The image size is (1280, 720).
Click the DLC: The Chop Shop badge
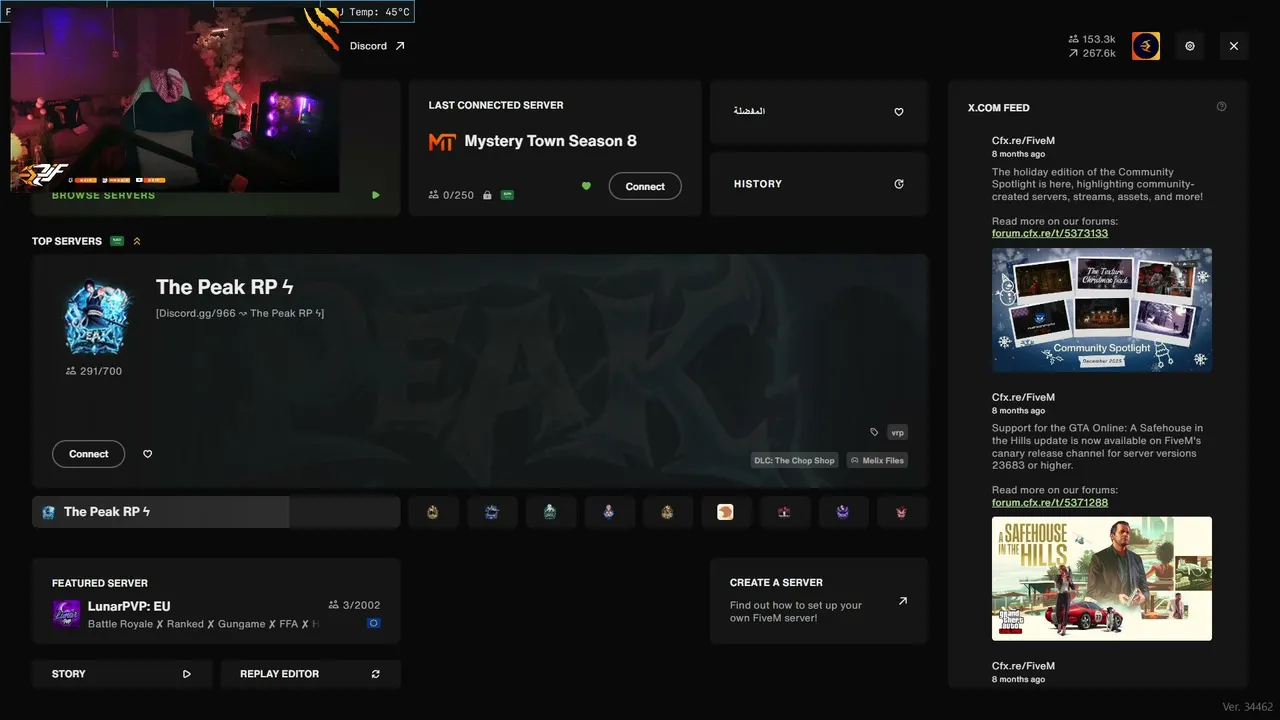click(795, 460)
